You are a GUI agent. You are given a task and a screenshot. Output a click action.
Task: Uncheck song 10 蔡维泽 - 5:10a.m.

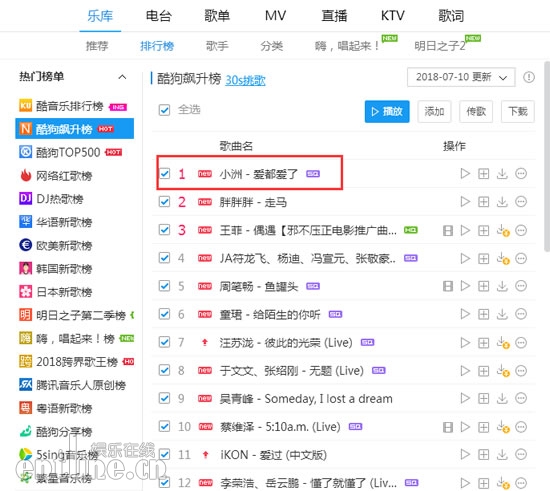click(x=164, y=426)
